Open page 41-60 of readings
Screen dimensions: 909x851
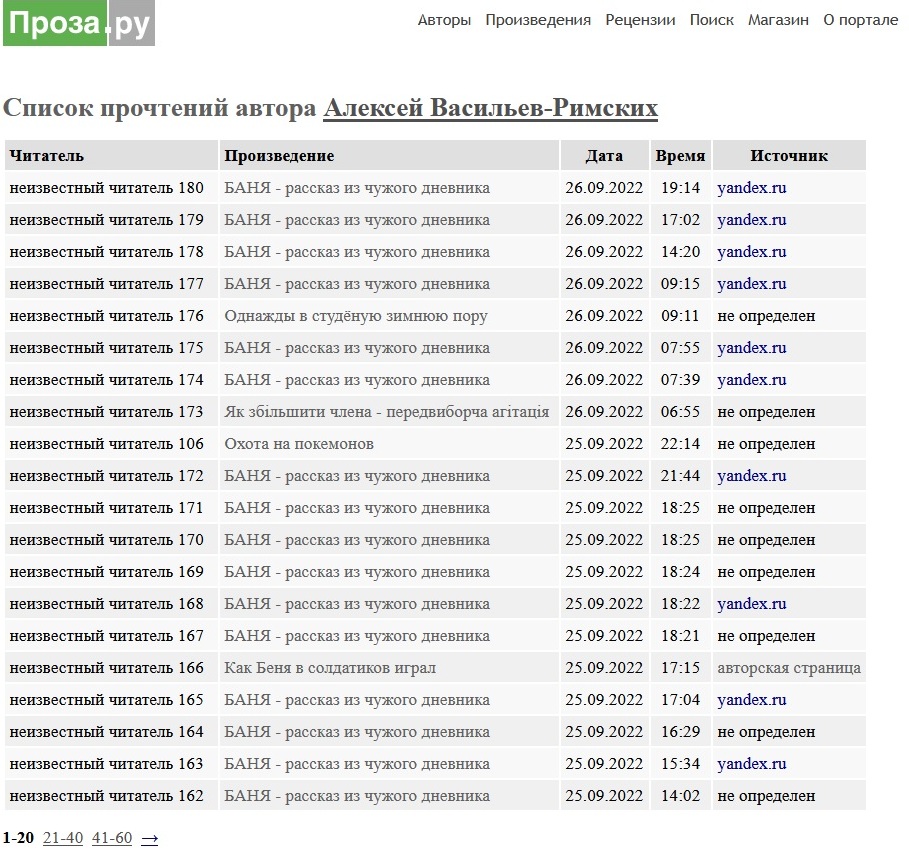pos(112,838)
